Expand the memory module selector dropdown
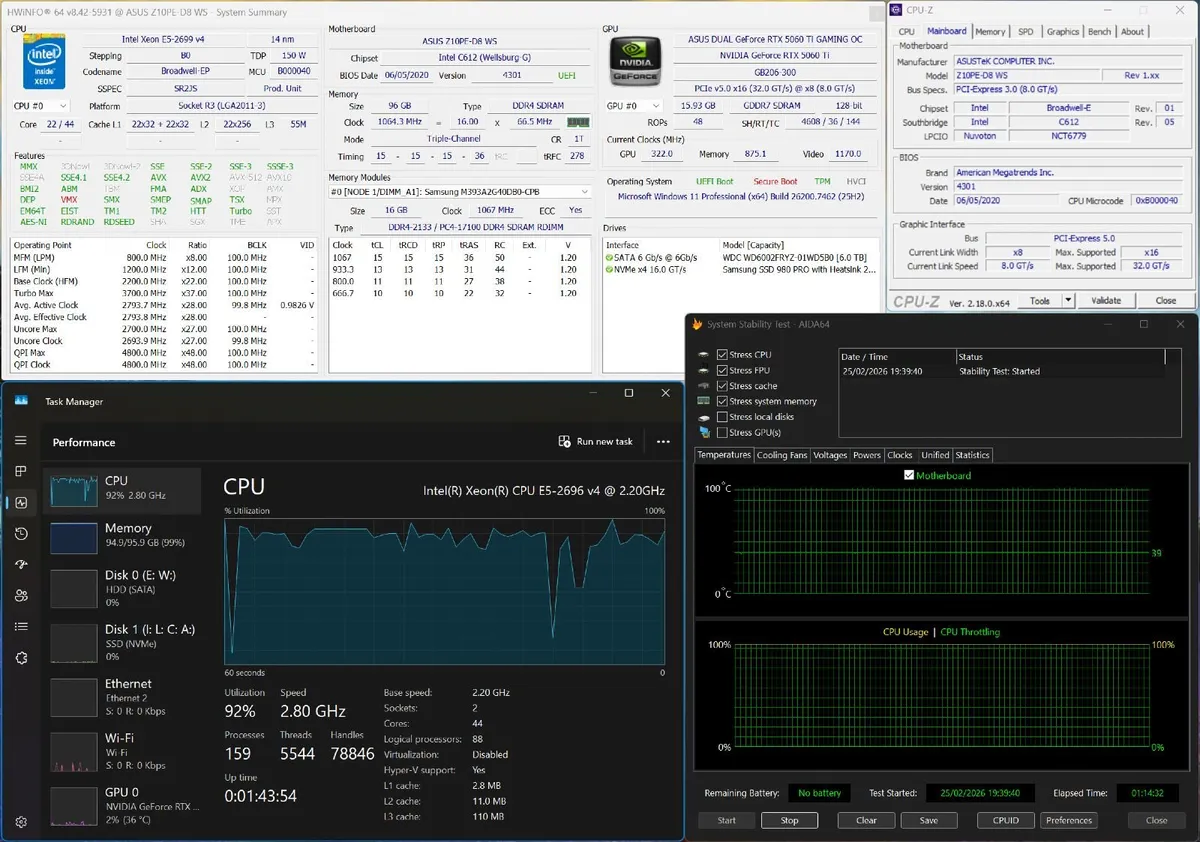 point(460,192)
